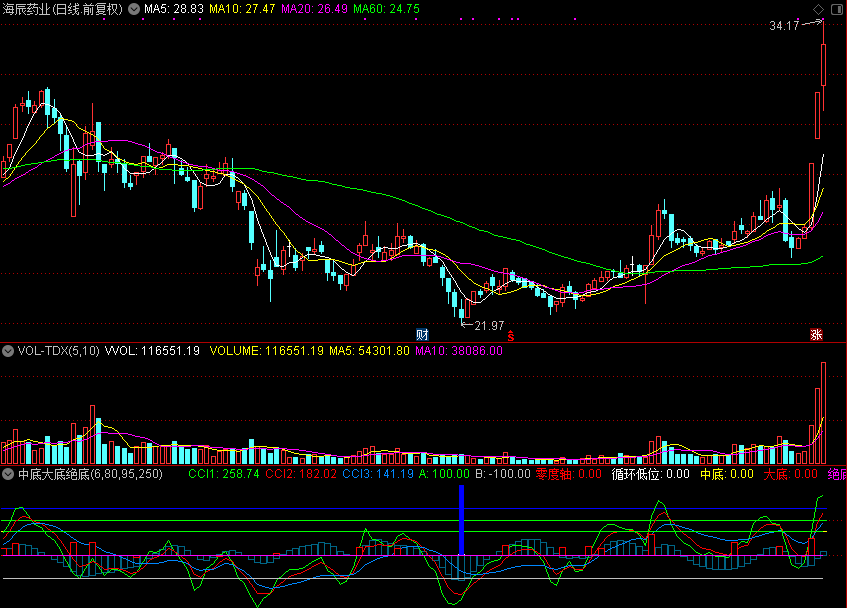
Task: Click the MA20: 26.49 label
Action: pos(314,9)
